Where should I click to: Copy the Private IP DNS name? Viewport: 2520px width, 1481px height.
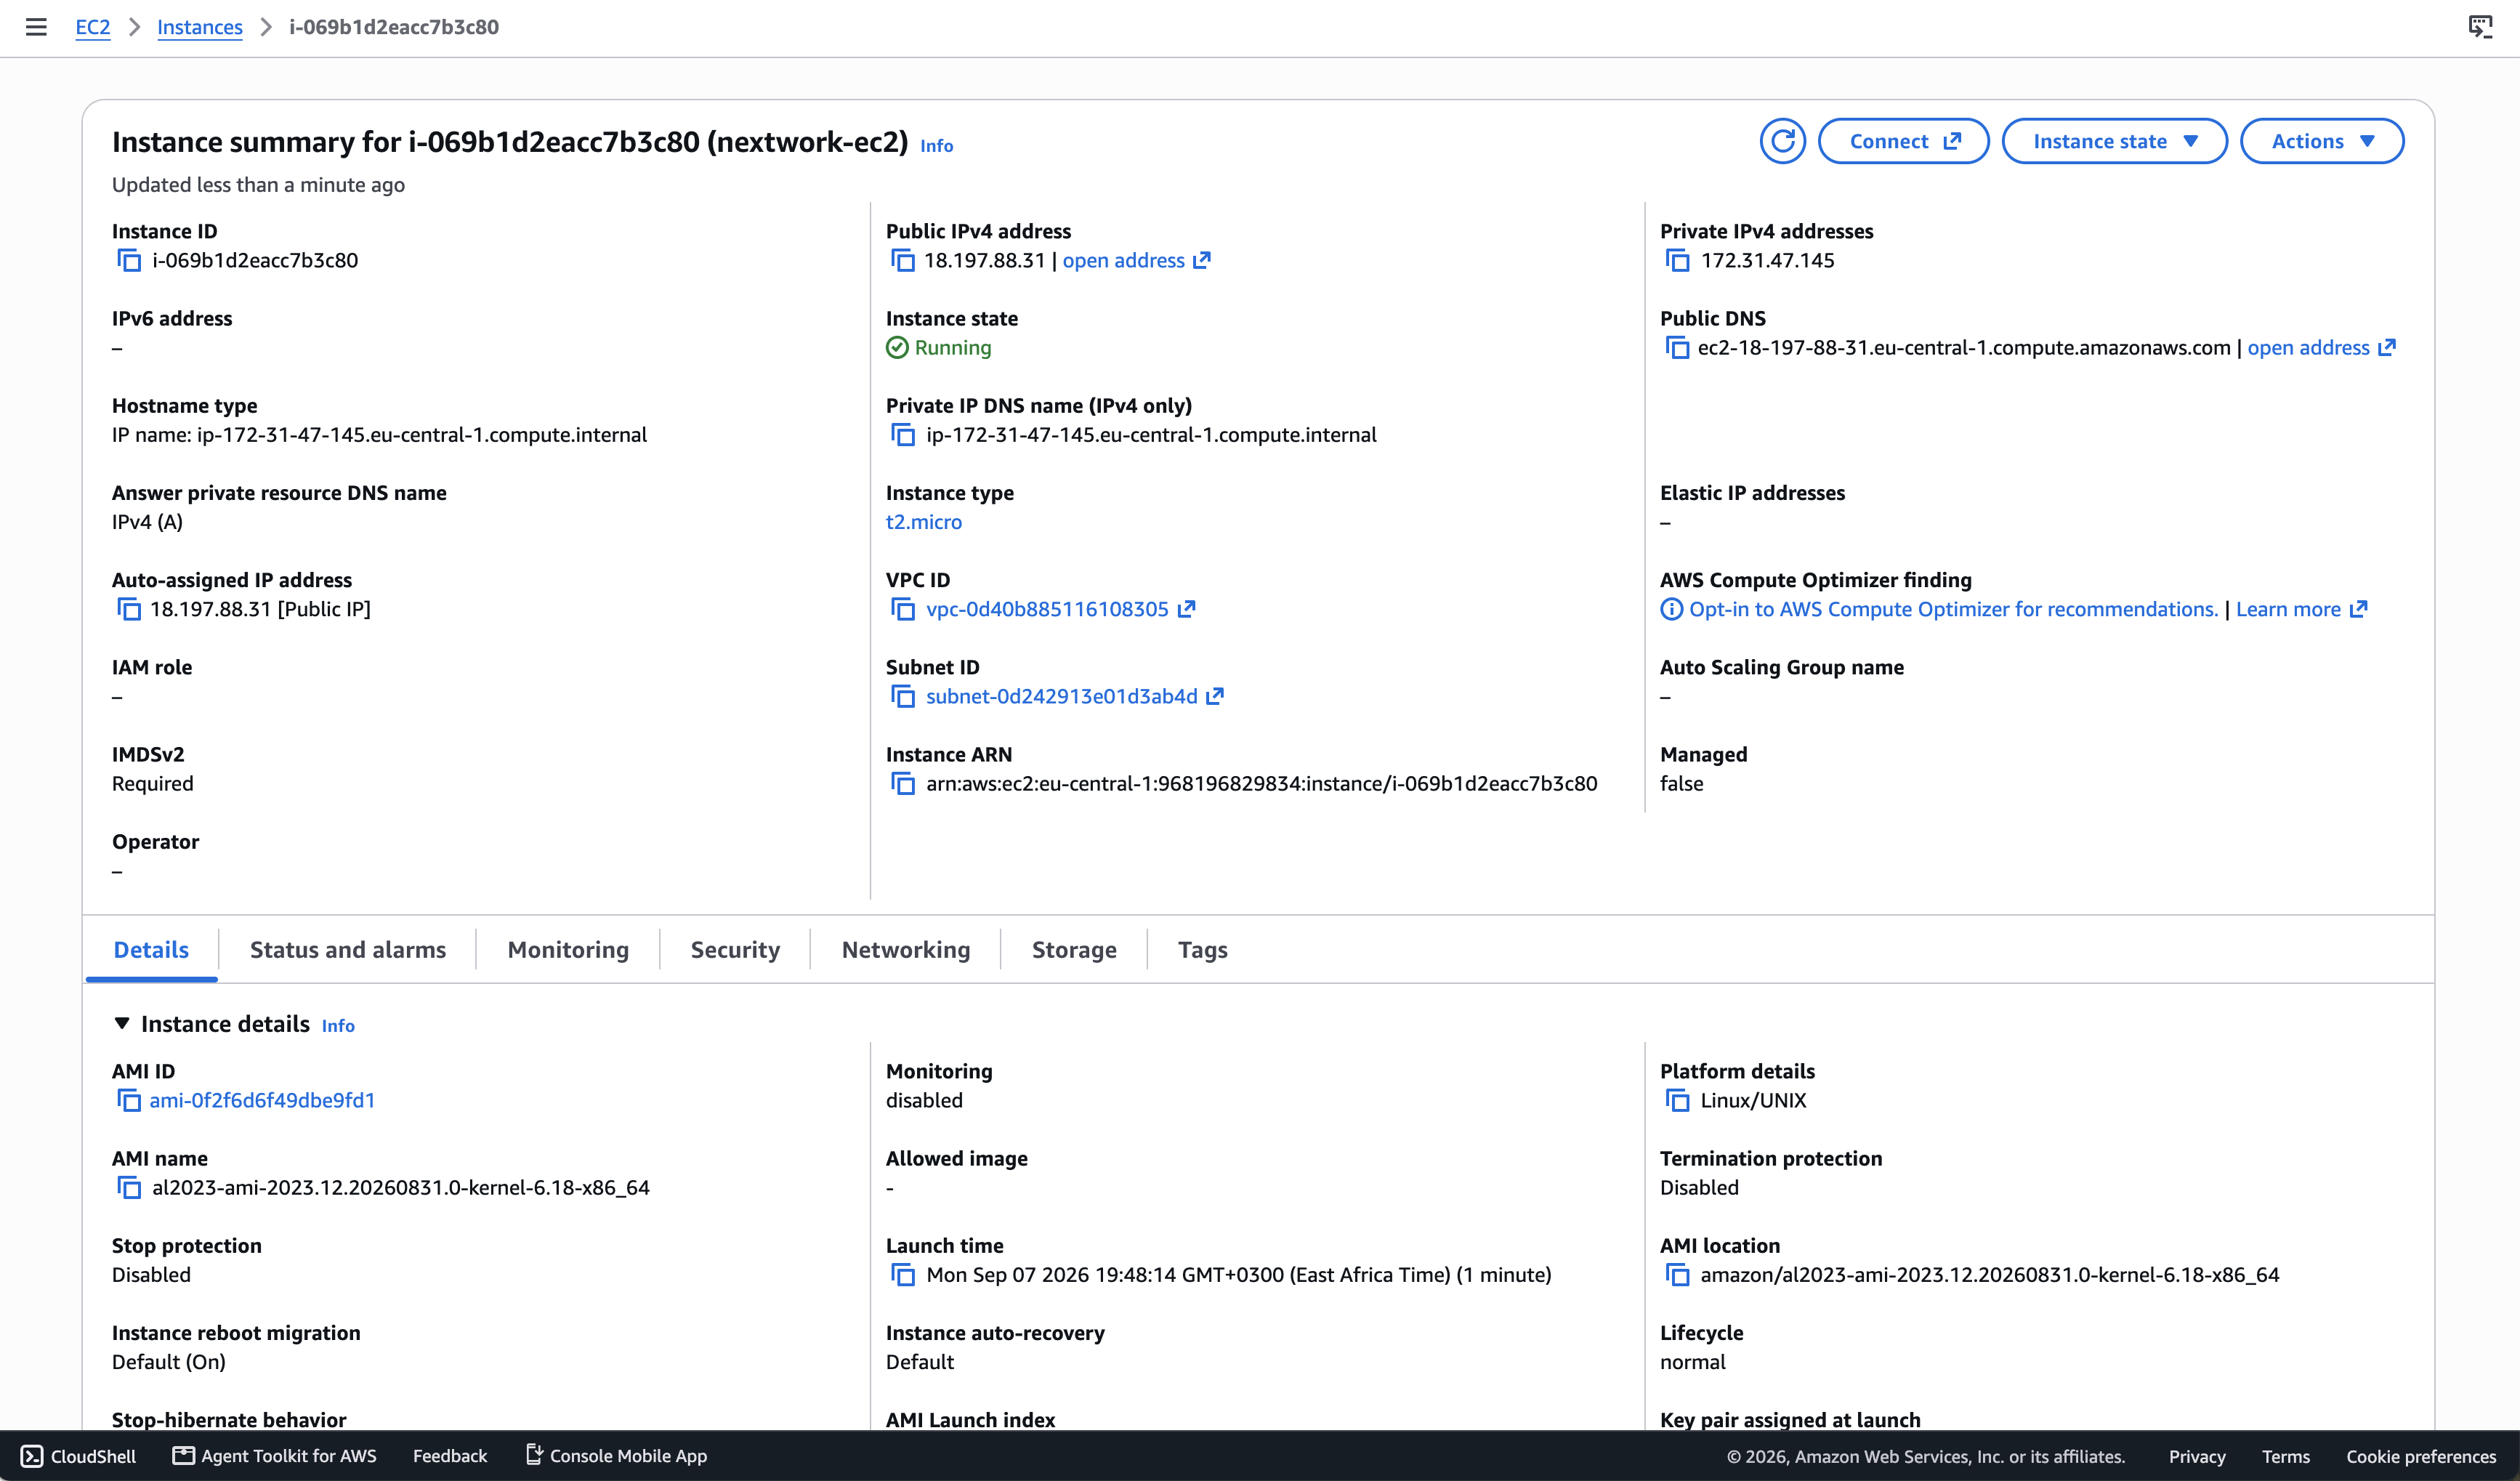[x=903, y=435]
